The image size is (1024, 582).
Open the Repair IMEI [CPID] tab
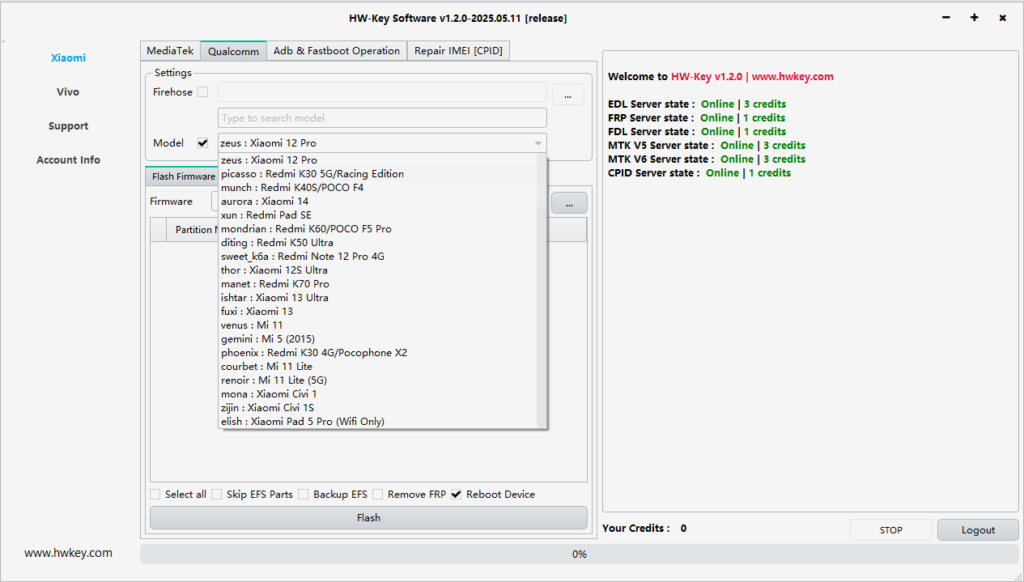point(458,50)
